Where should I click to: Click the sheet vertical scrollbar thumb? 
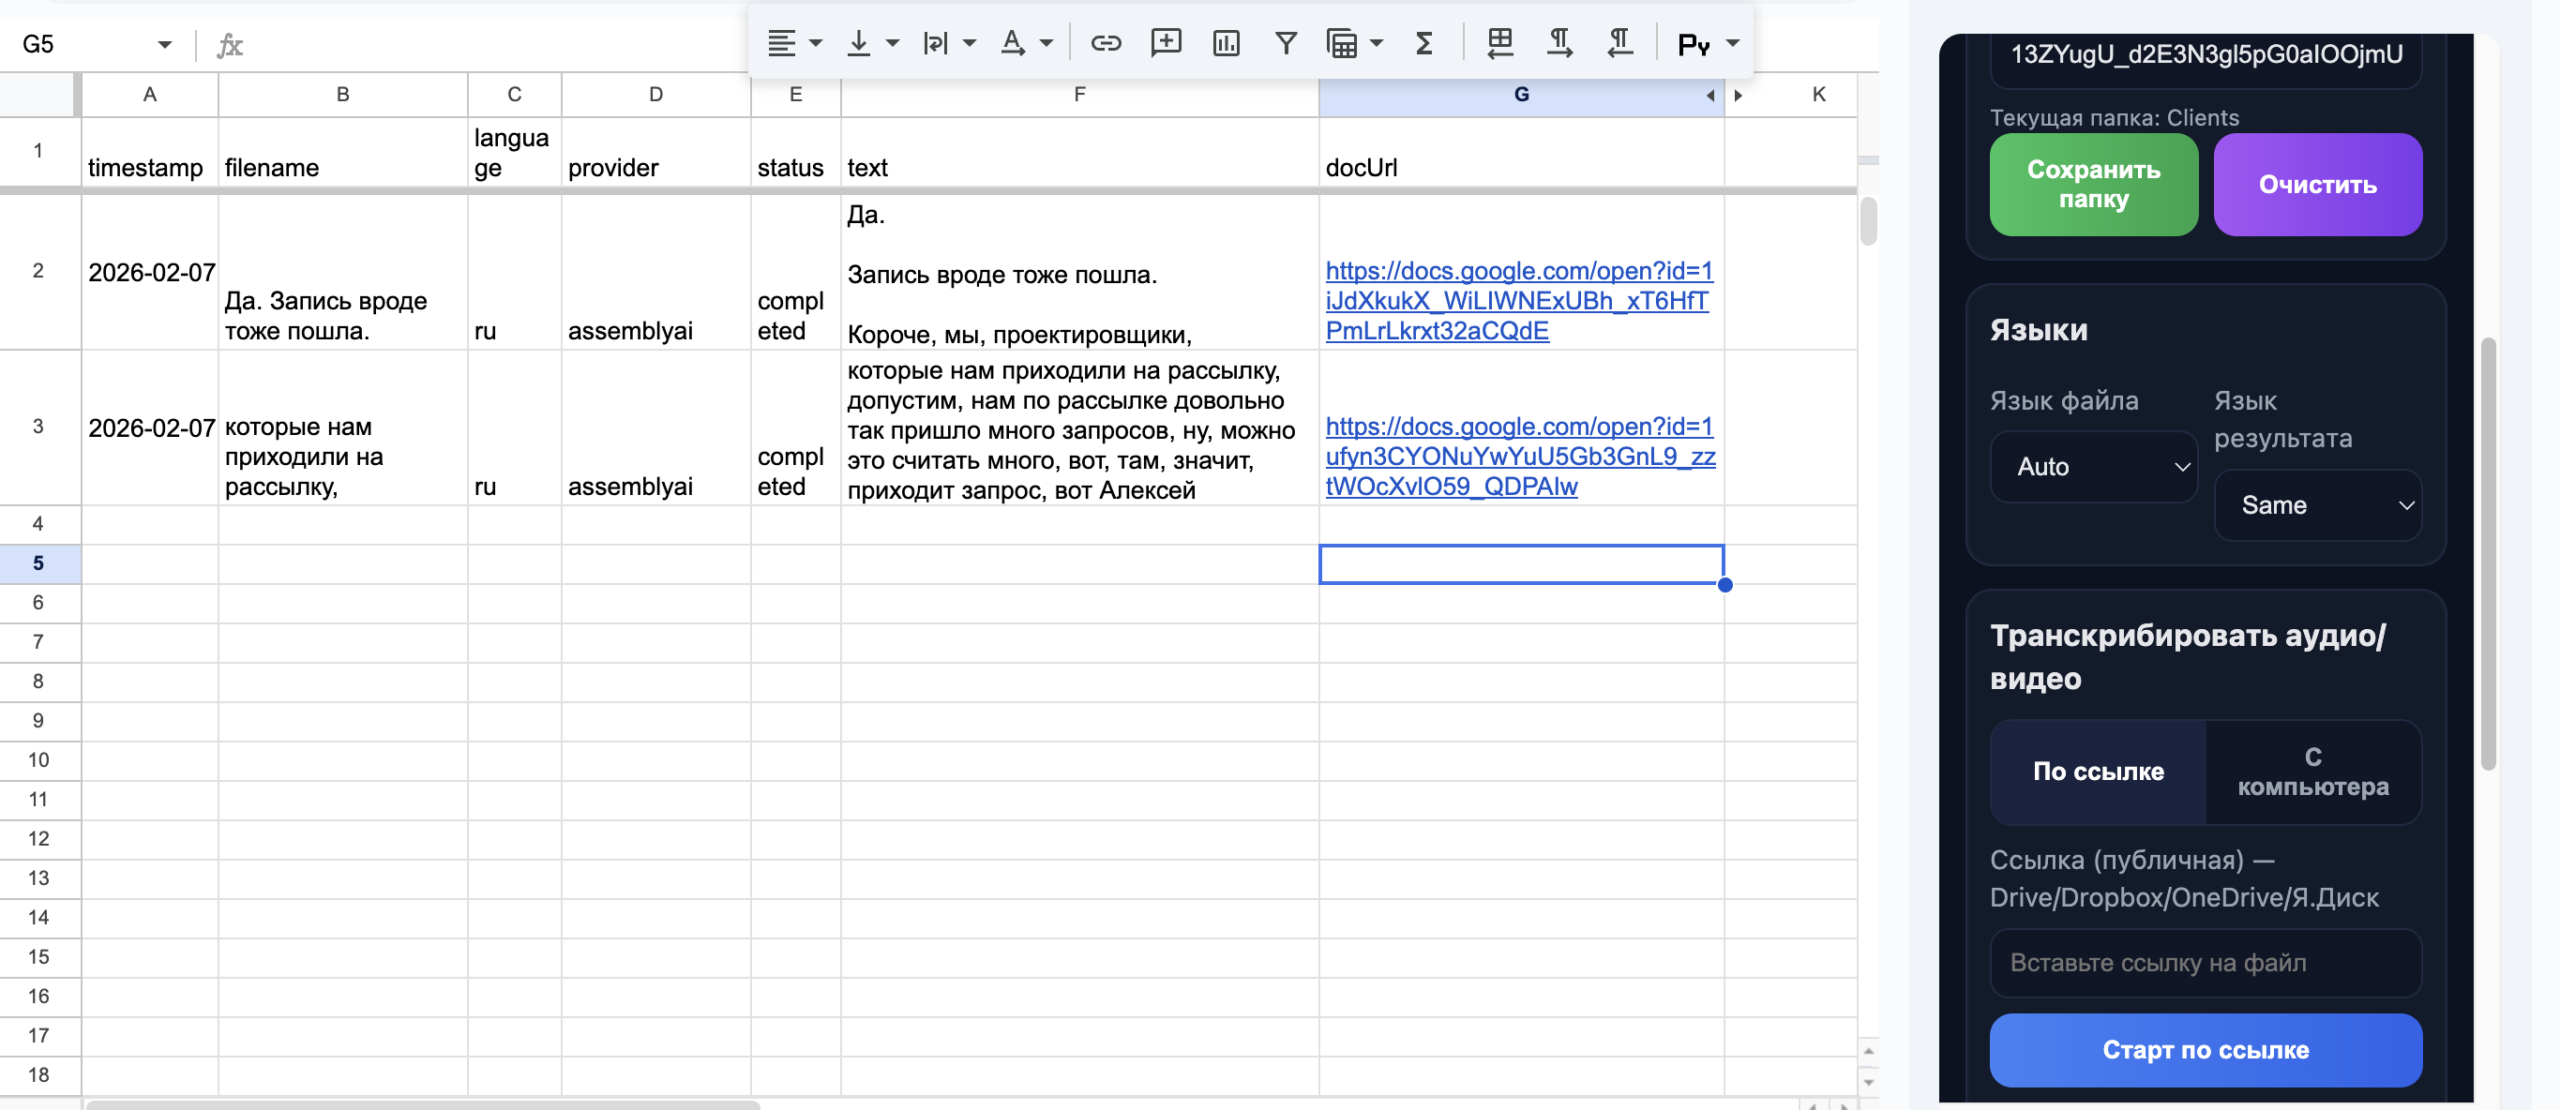pos(1868,221)
